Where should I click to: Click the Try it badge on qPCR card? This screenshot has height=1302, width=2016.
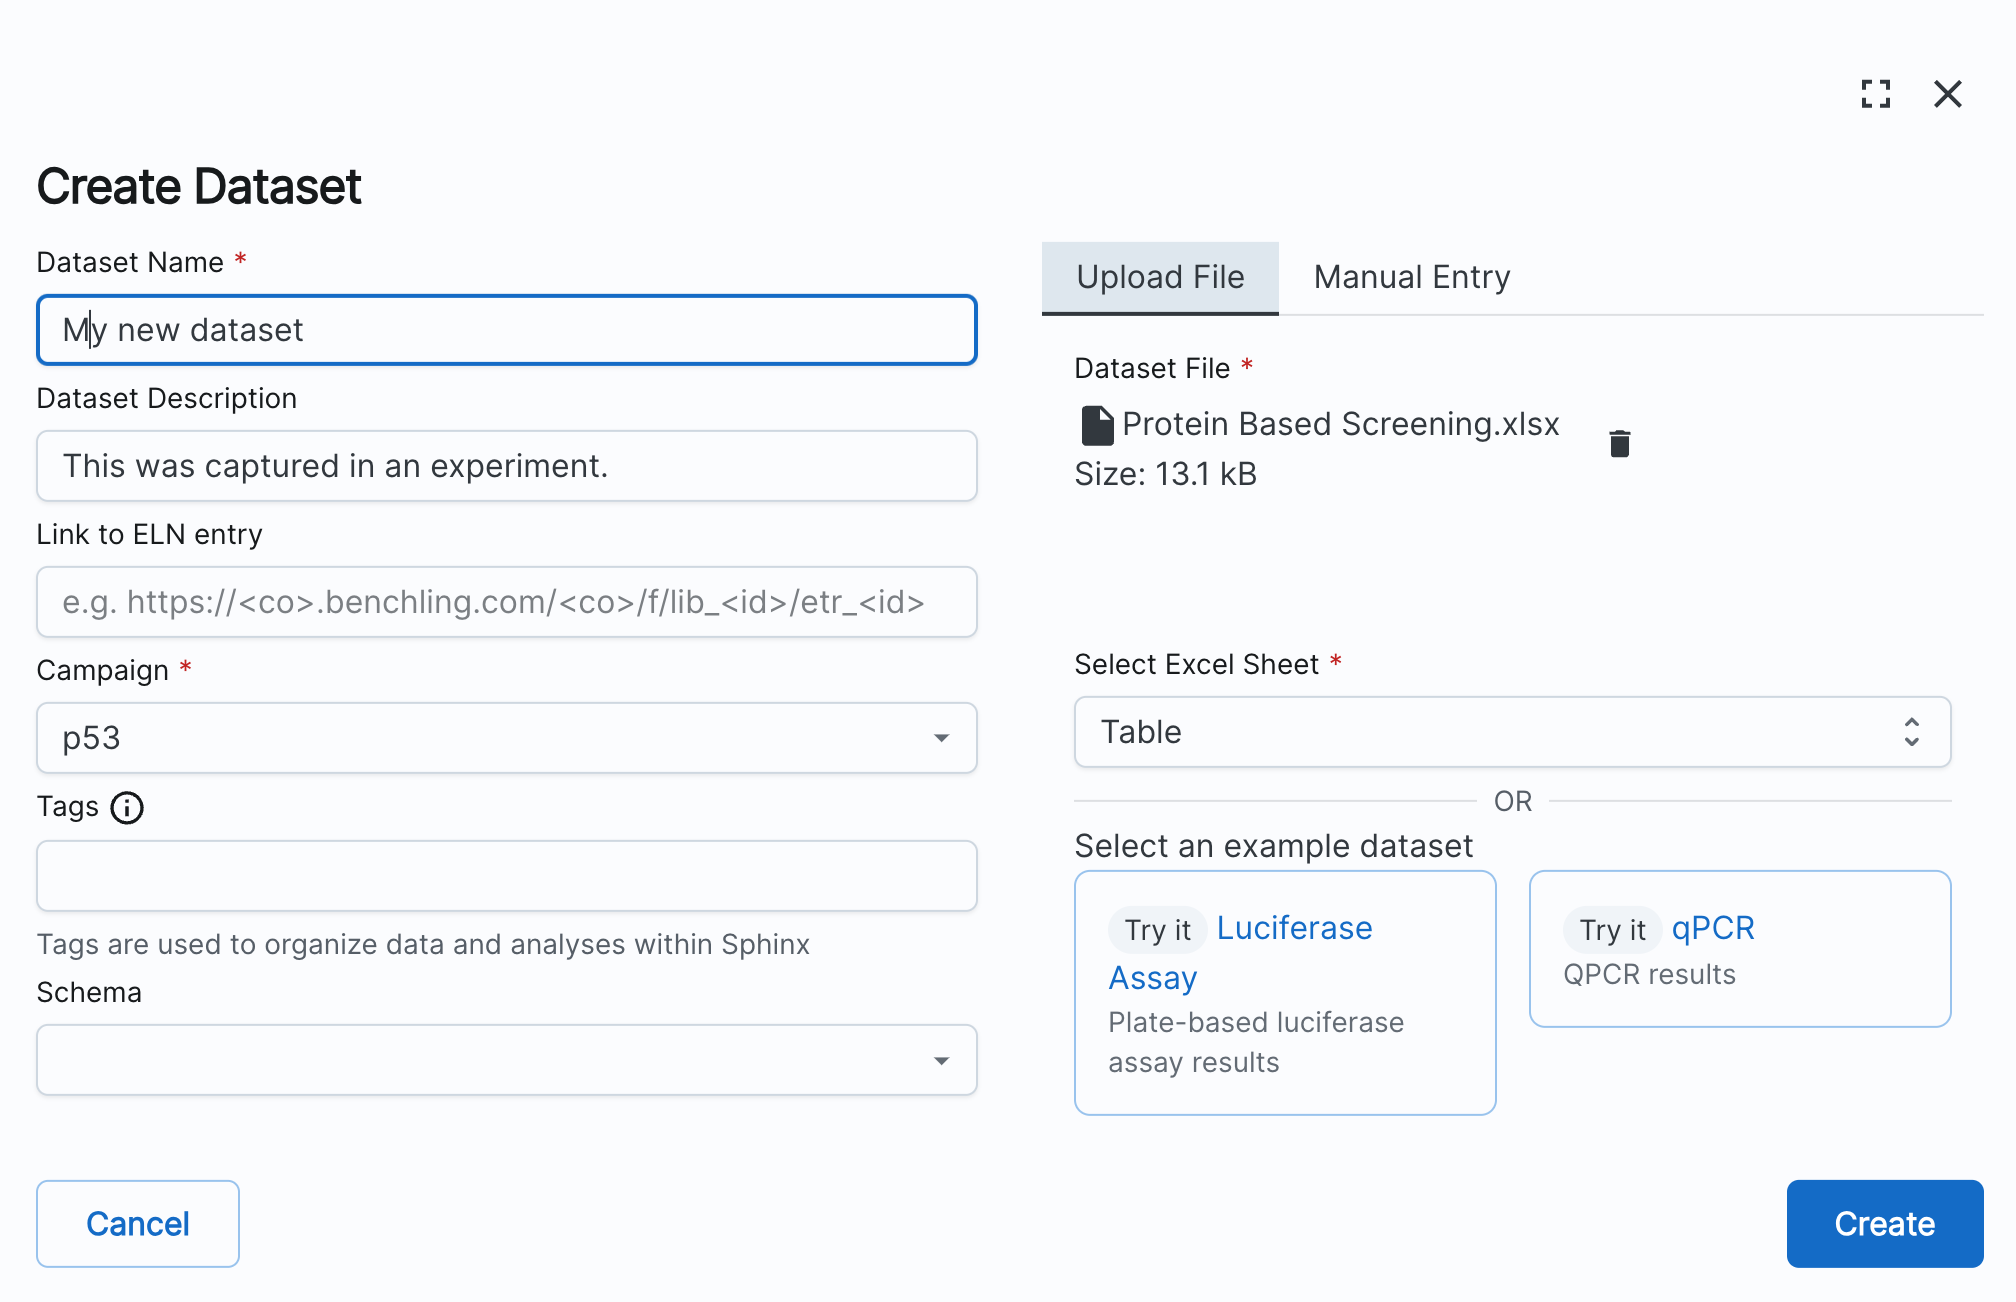[1610, 929]
